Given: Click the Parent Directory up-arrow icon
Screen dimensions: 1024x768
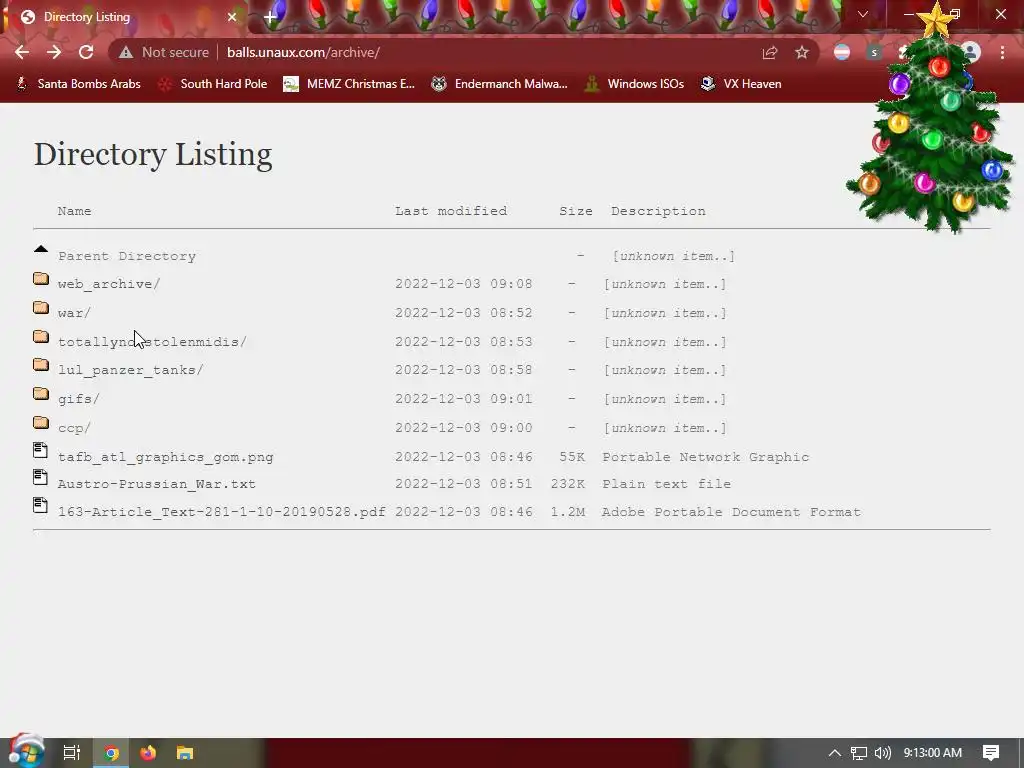Looking at the screenshot, I should click(x=40, y=248).
